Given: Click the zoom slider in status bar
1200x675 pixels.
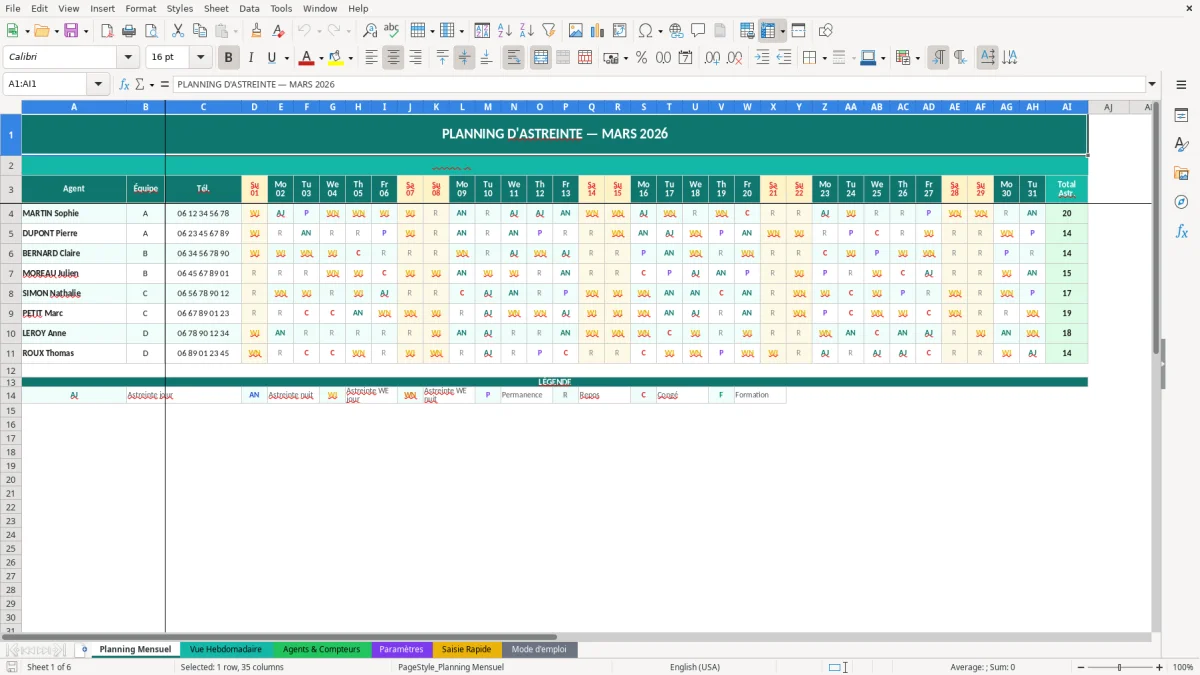Looking at the screenshot, I should coord(1120,667).
